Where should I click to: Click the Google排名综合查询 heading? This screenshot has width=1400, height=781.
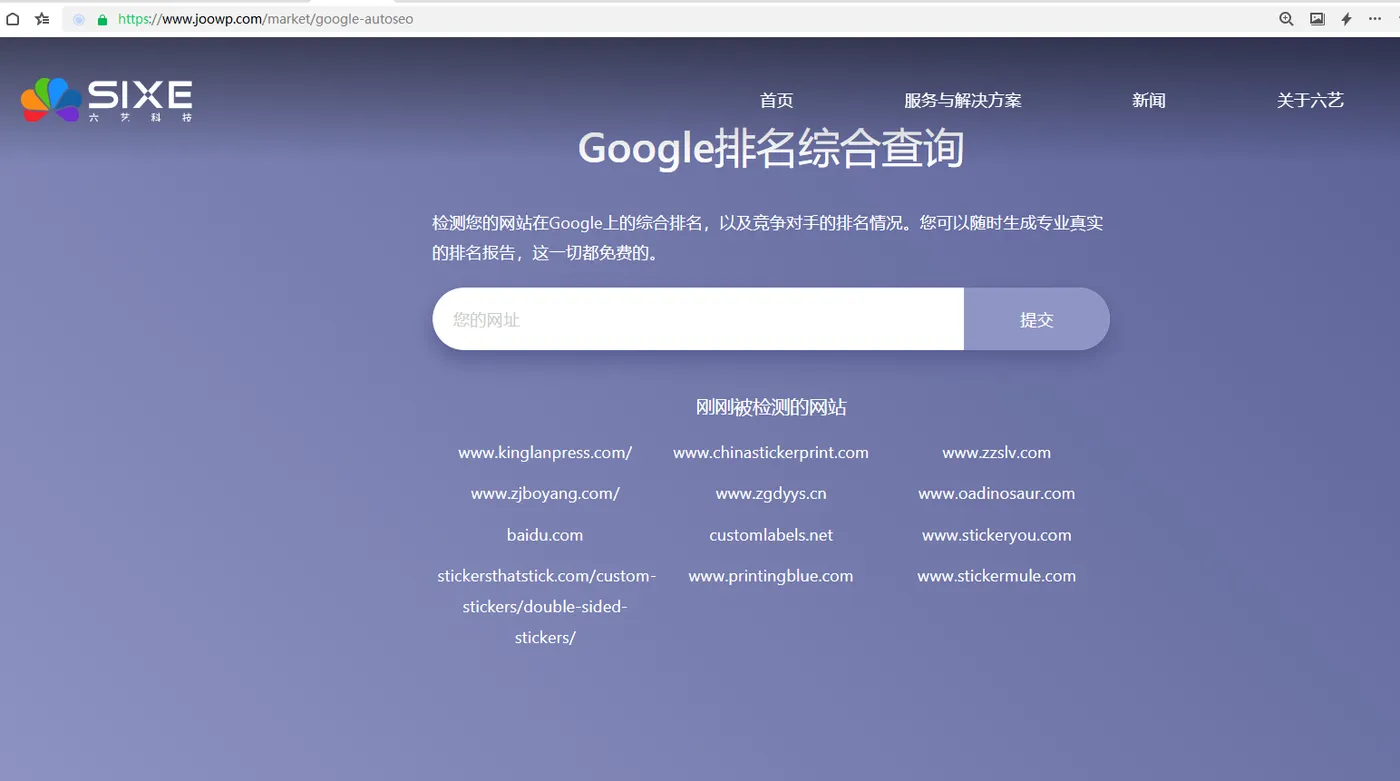pos(771,149)
